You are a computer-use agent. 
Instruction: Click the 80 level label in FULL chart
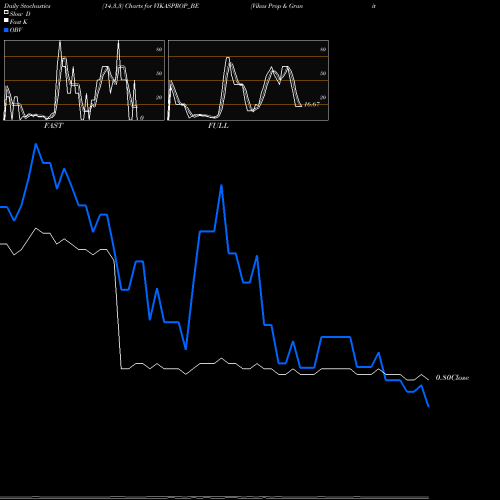[x=323, y=49]
